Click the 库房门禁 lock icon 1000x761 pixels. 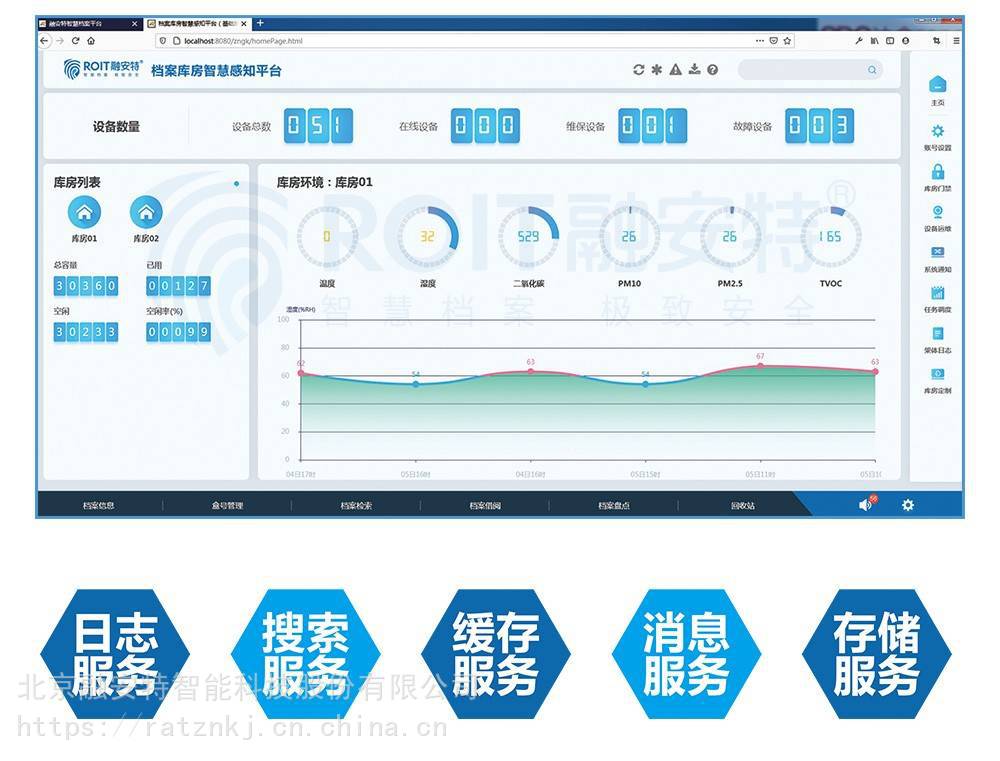pos(937,172)
